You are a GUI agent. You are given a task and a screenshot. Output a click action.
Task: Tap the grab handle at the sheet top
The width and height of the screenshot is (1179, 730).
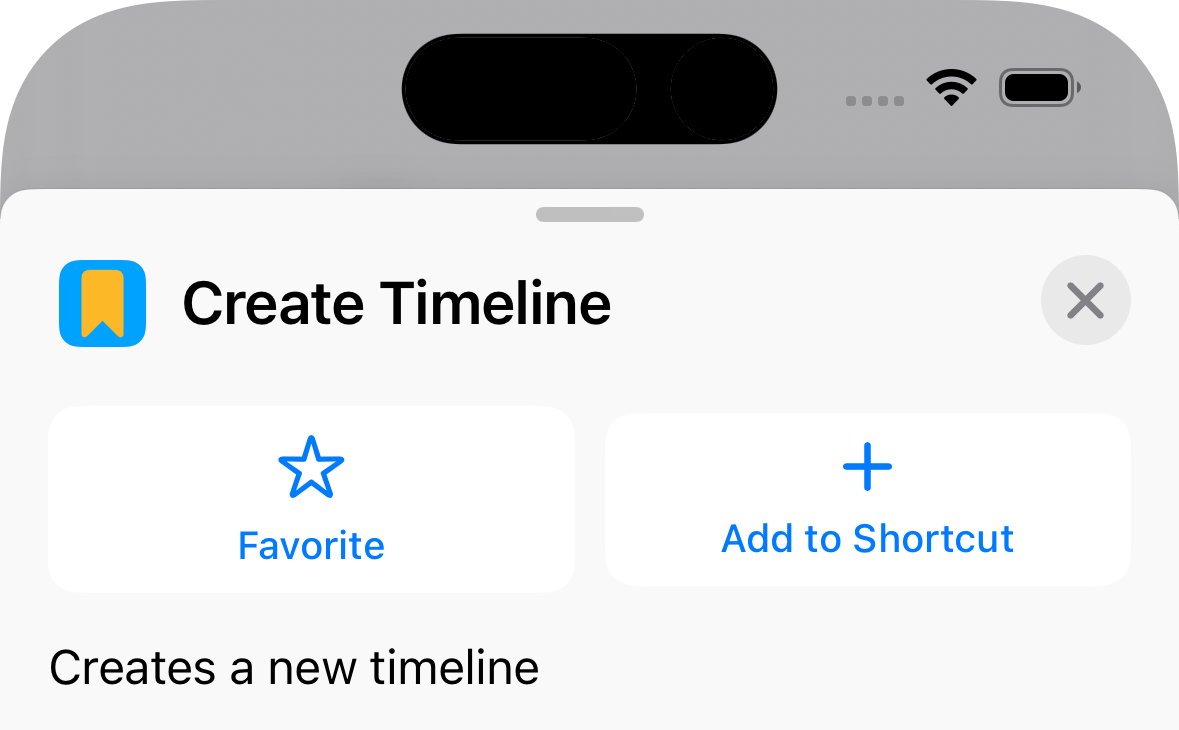coord(589,213)
